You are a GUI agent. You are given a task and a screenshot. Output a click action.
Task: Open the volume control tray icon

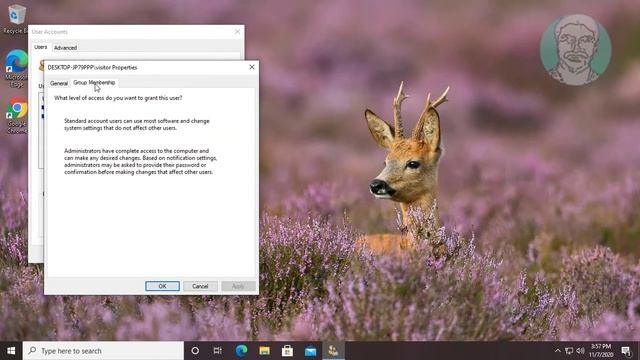tap(580, 351)
